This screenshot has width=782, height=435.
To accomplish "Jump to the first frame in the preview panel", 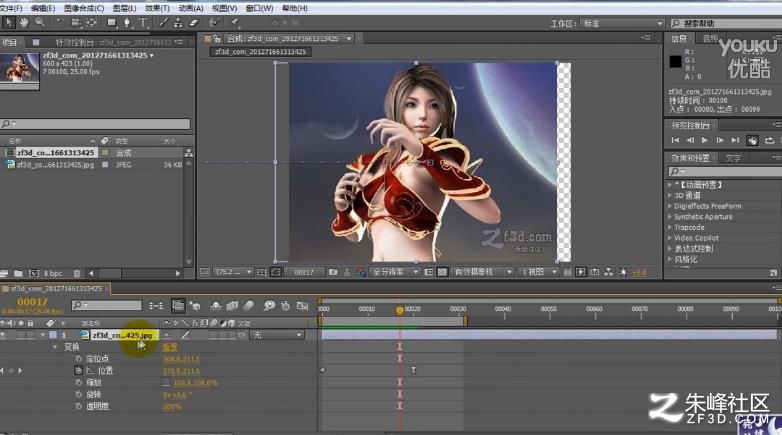I will [675, 140].
